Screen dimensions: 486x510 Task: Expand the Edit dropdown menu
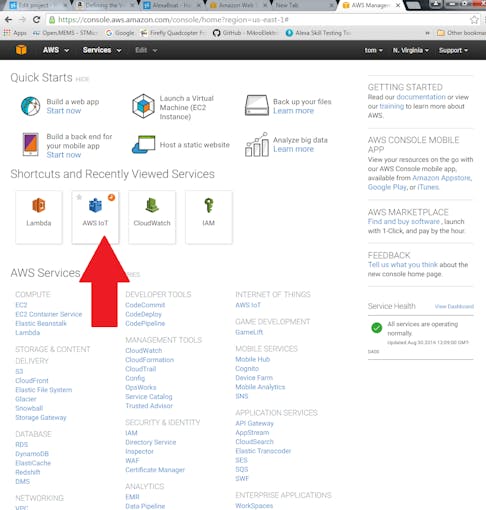(146, 50)
